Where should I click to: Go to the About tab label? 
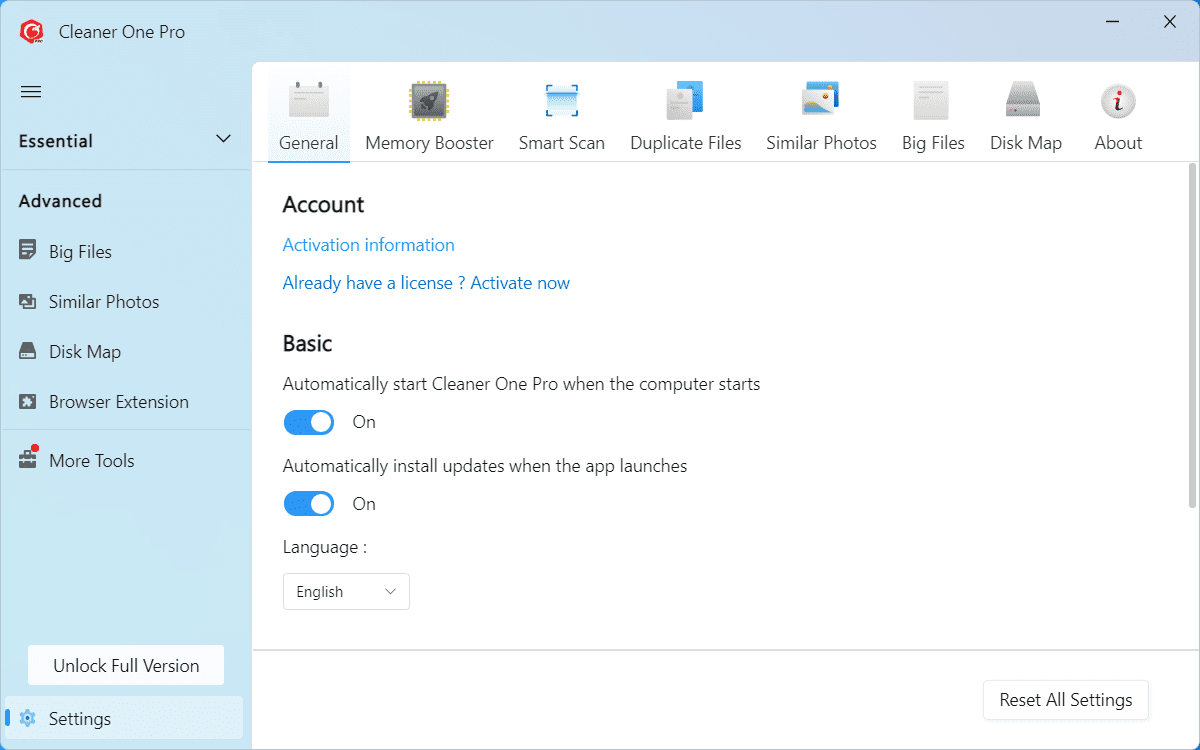coord(1118,143)
